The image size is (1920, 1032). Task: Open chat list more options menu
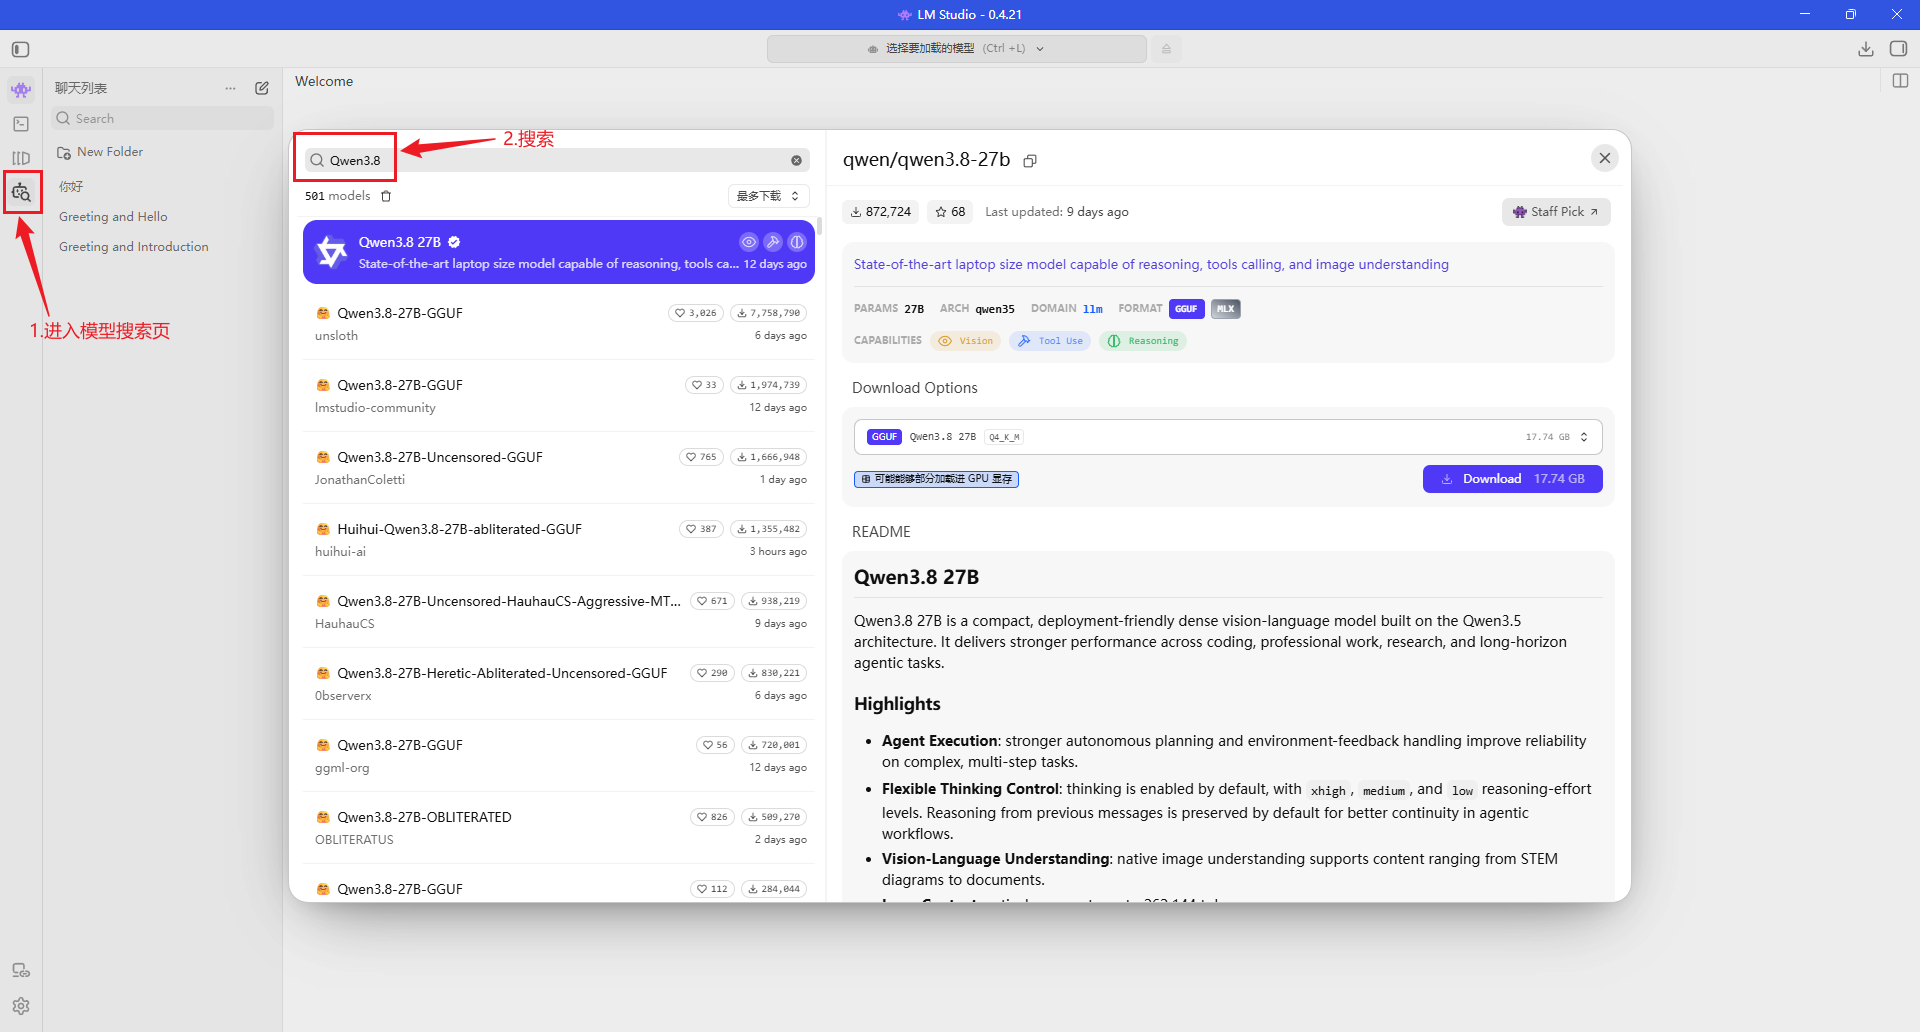(x=231, y=88)
